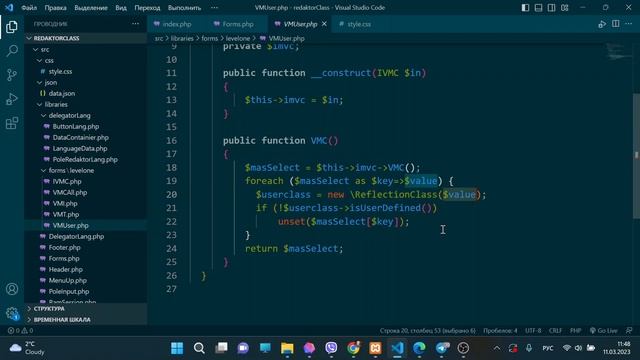Change the CRLF line ending setting
This screenshot has height=360, width=640.
tap(555, 331)
